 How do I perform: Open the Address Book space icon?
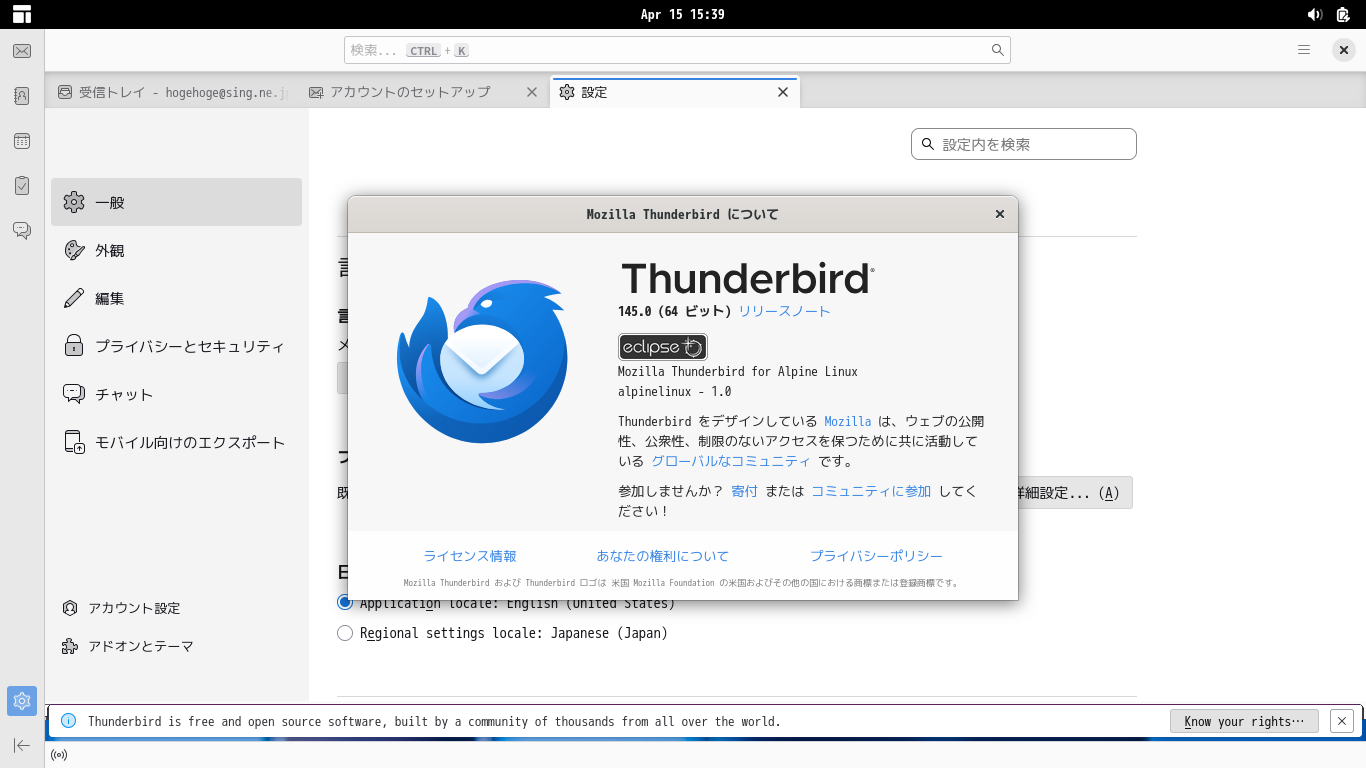click(x=22, y=96)
